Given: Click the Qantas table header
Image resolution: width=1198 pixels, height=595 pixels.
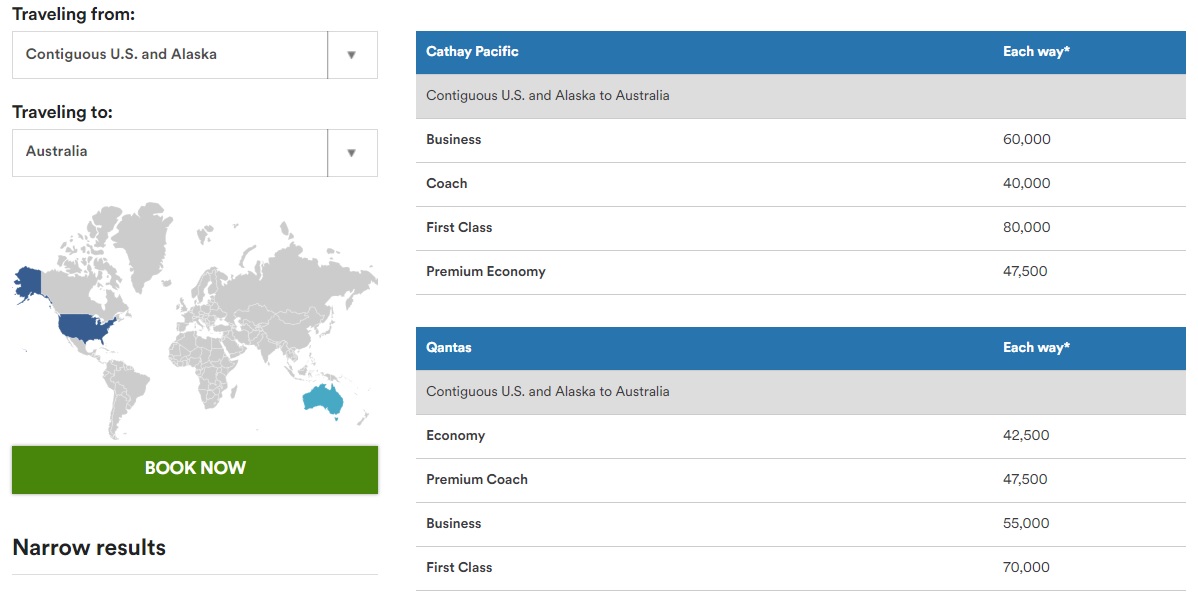Looking at the screenshot, I should [800, 348].
